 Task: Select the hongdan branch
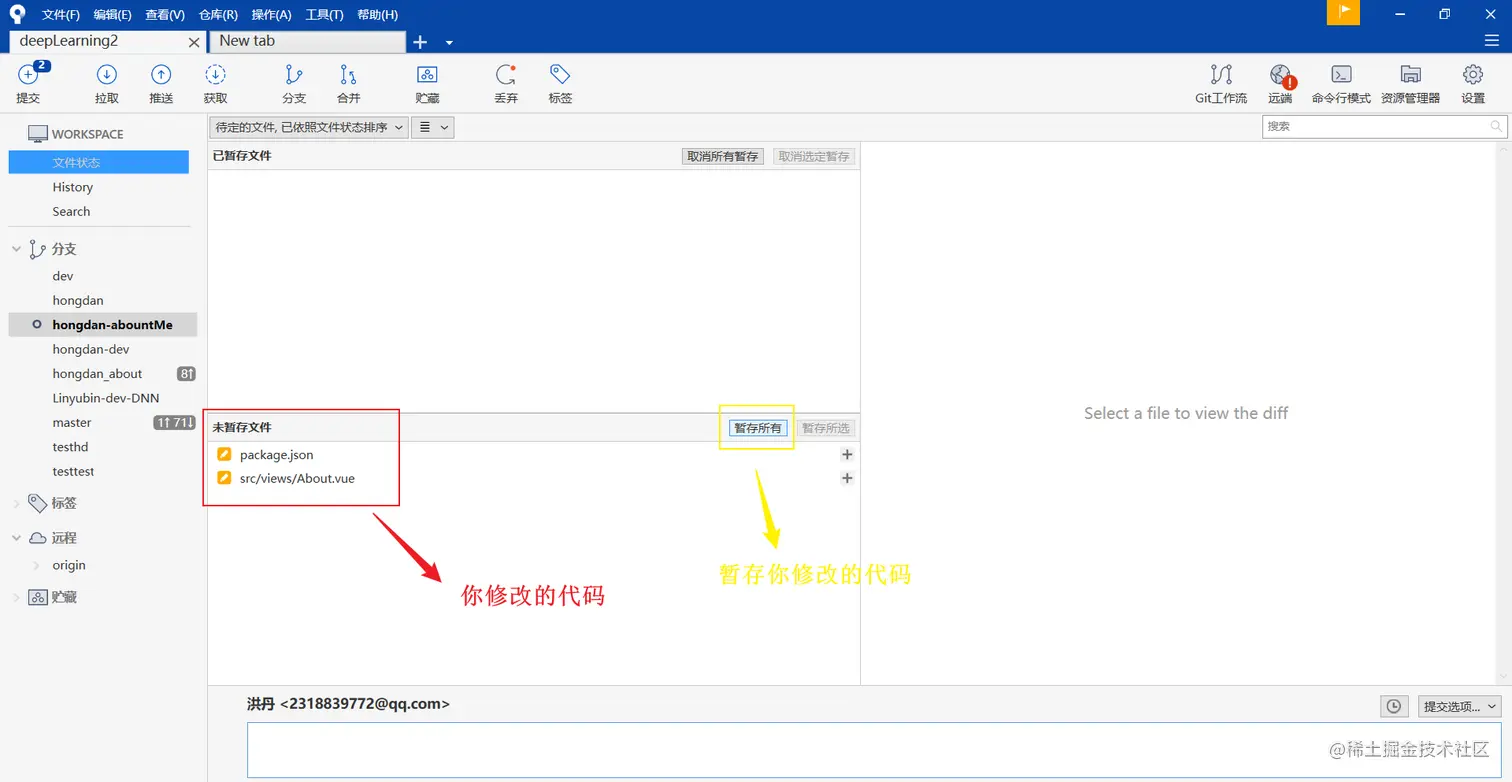point(78,300)
